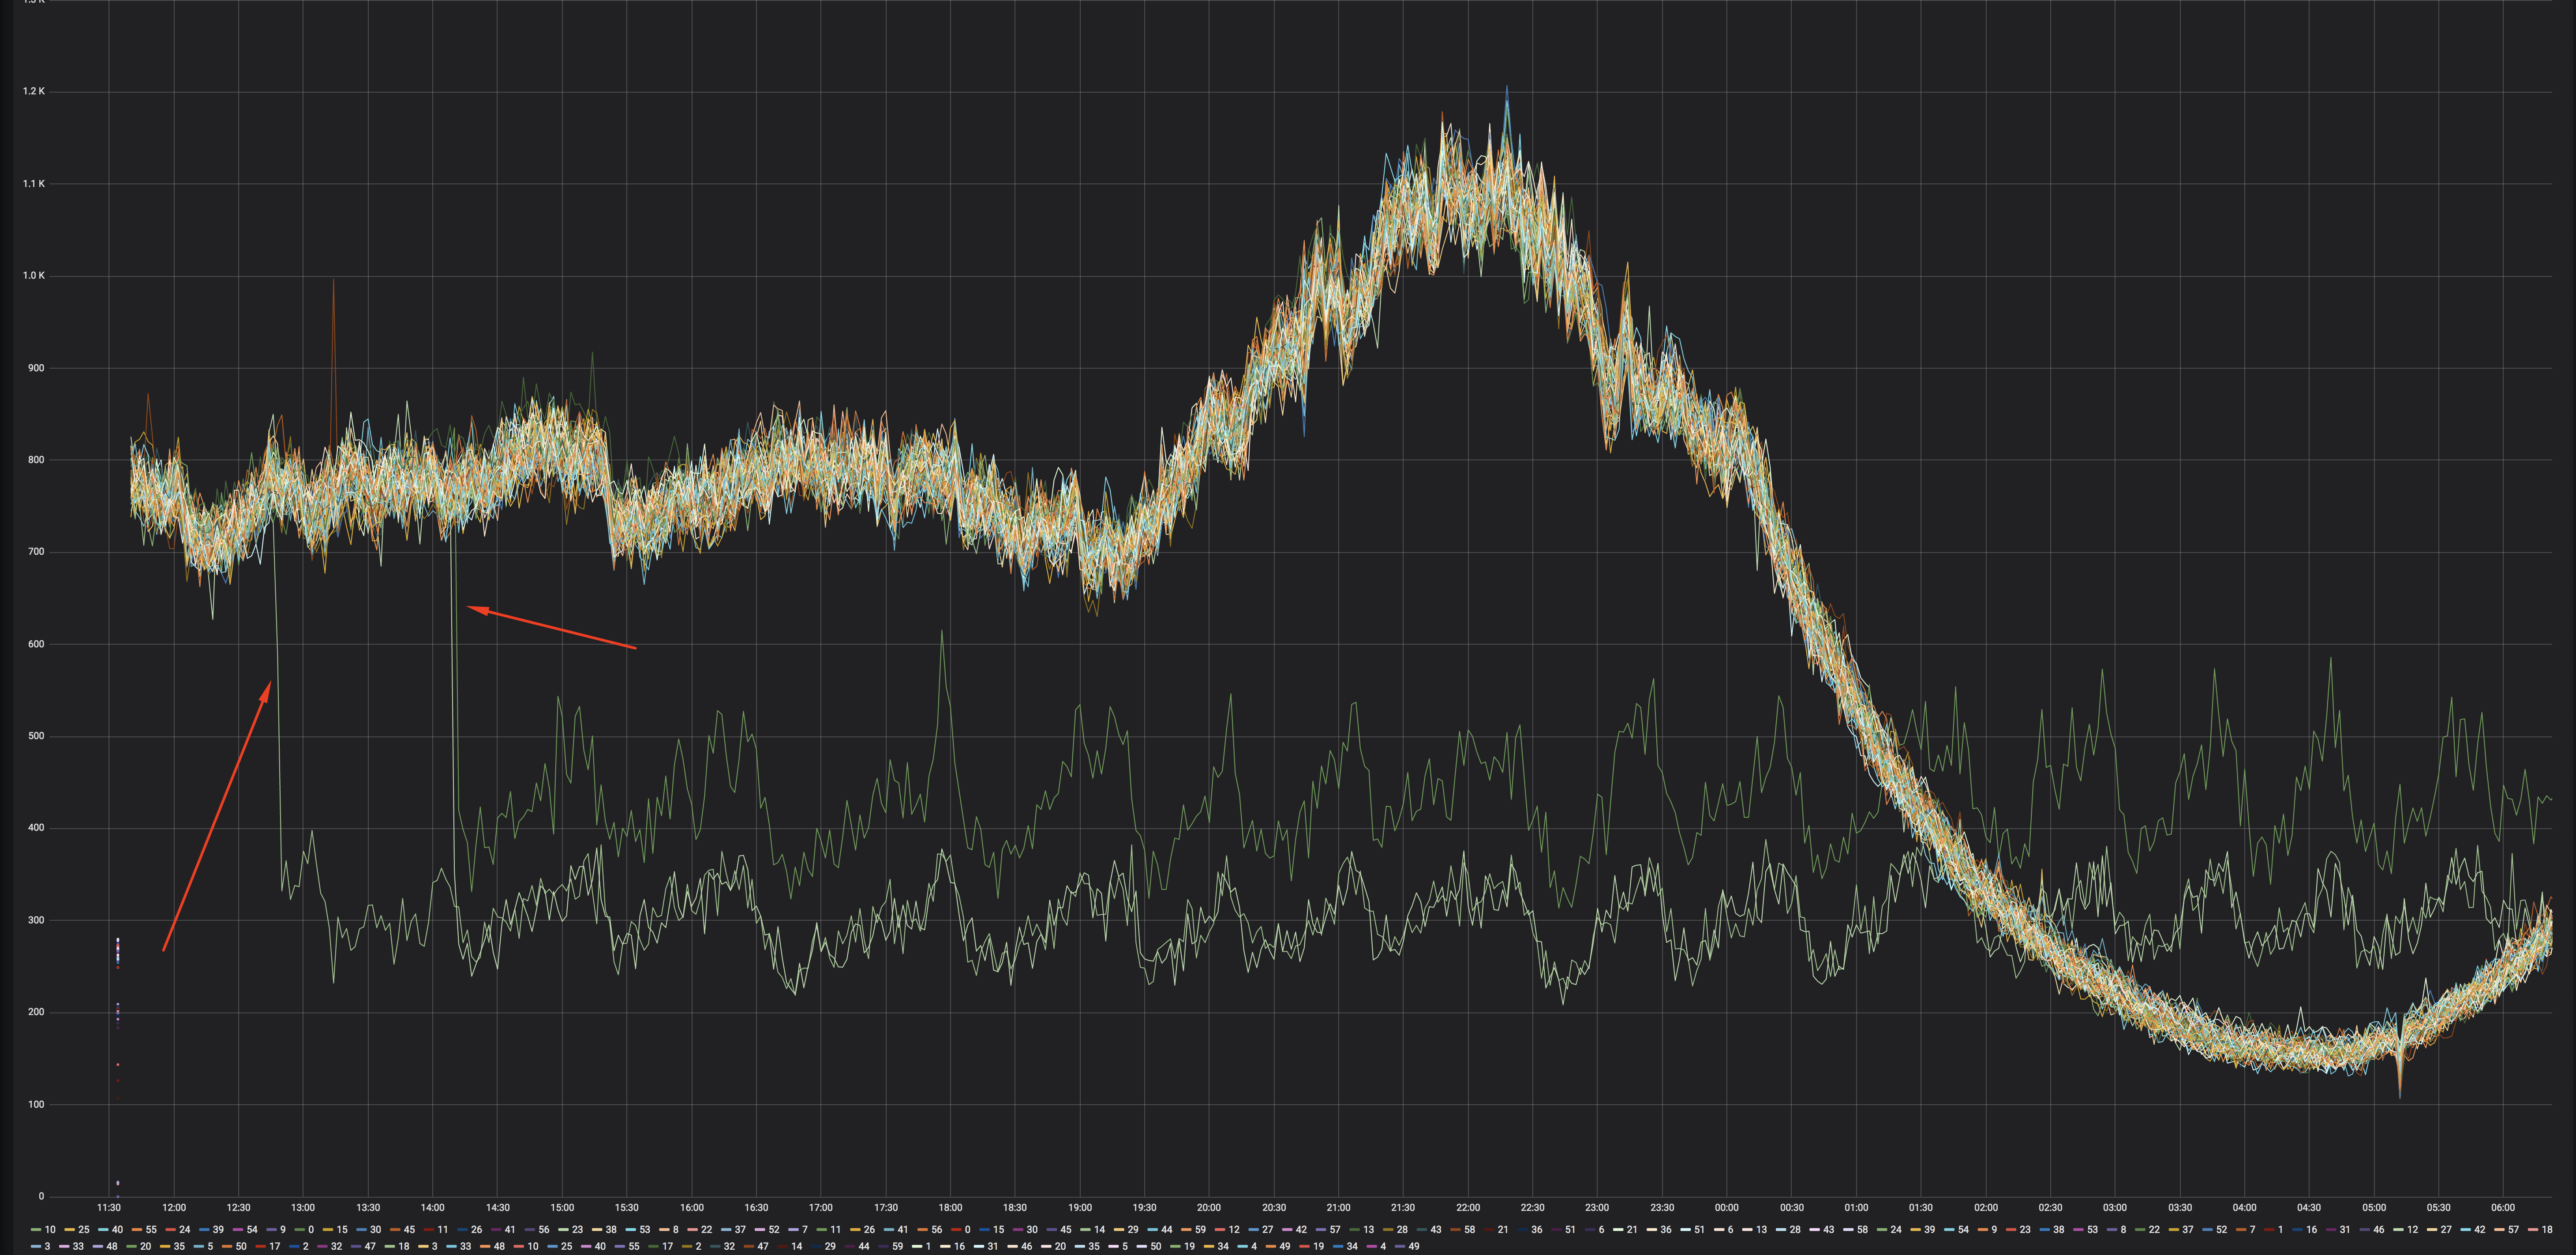Click orange color swatch of series 55
The height and width of the screenshot is (1255, 2576).
[x=137, y=1230]
